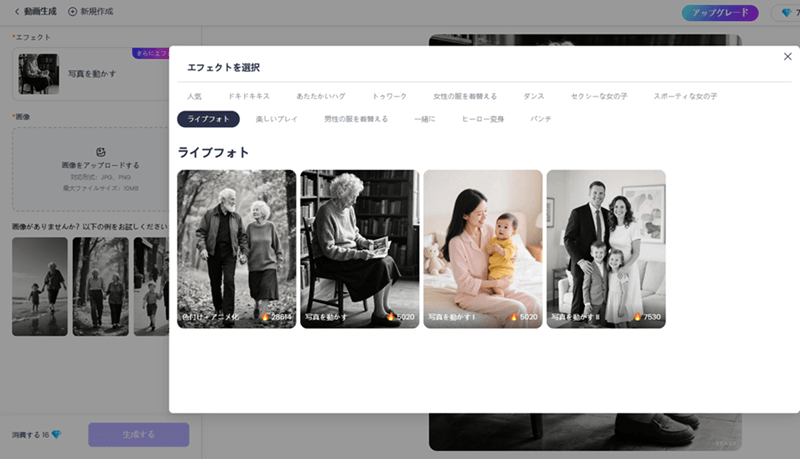Click the 動画生成 title text
The image size is (800, 459).
click(x=40, y=11)
